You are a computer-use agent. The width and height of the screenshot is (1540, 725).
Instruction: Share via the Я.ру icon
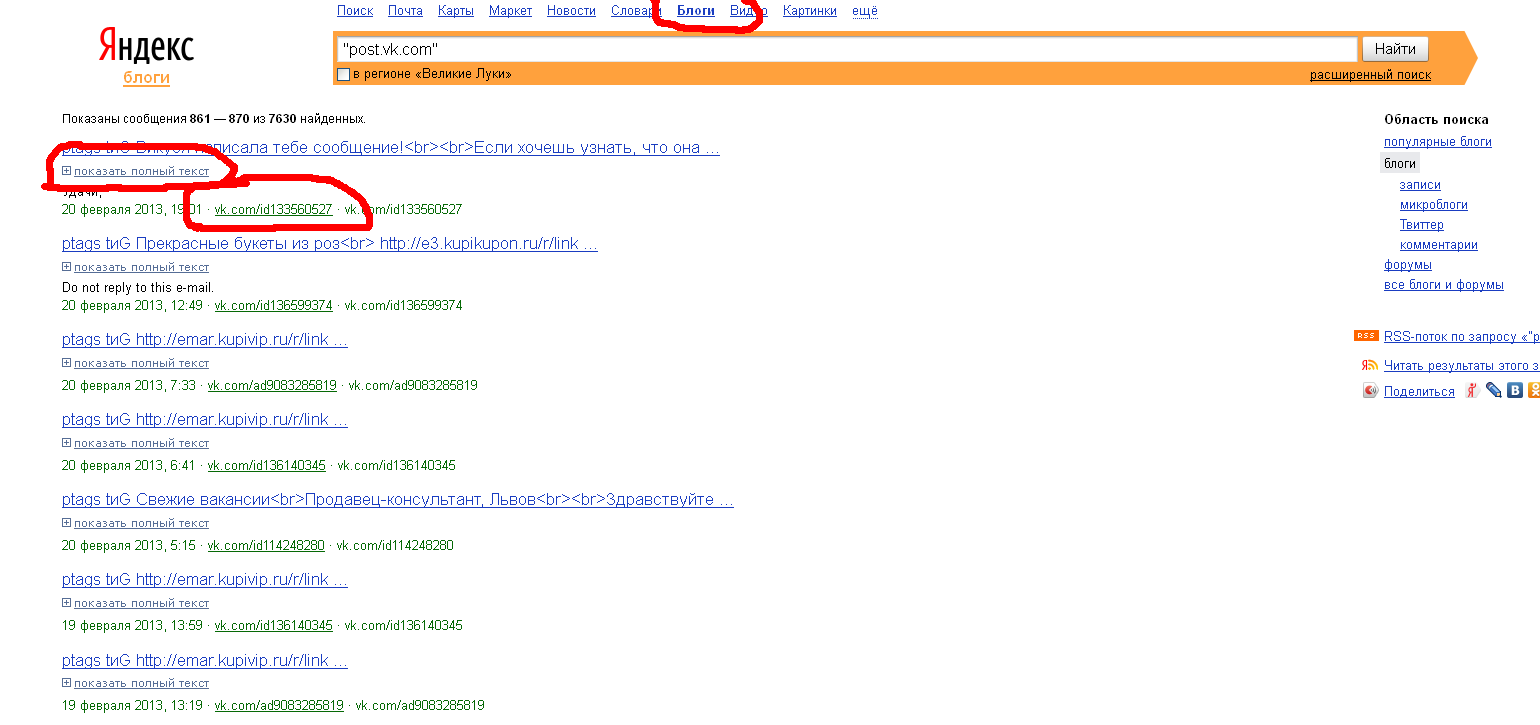[x=1472, y=391]
